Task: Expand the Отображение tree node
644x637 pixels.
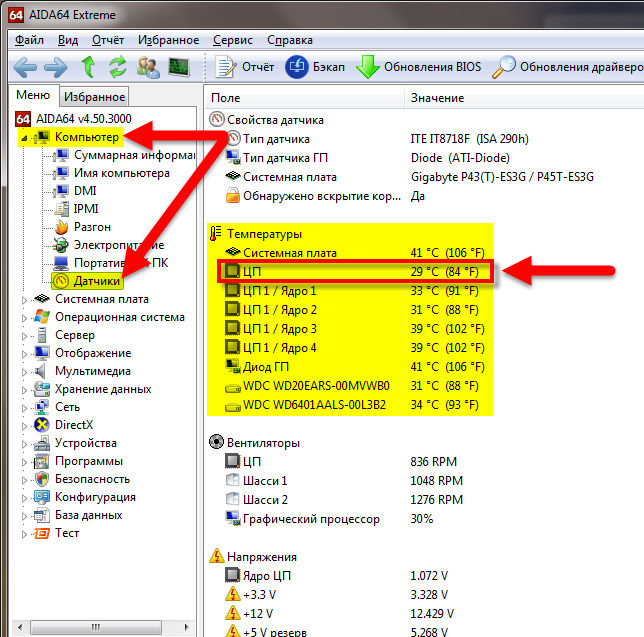Action: [24, 354]
